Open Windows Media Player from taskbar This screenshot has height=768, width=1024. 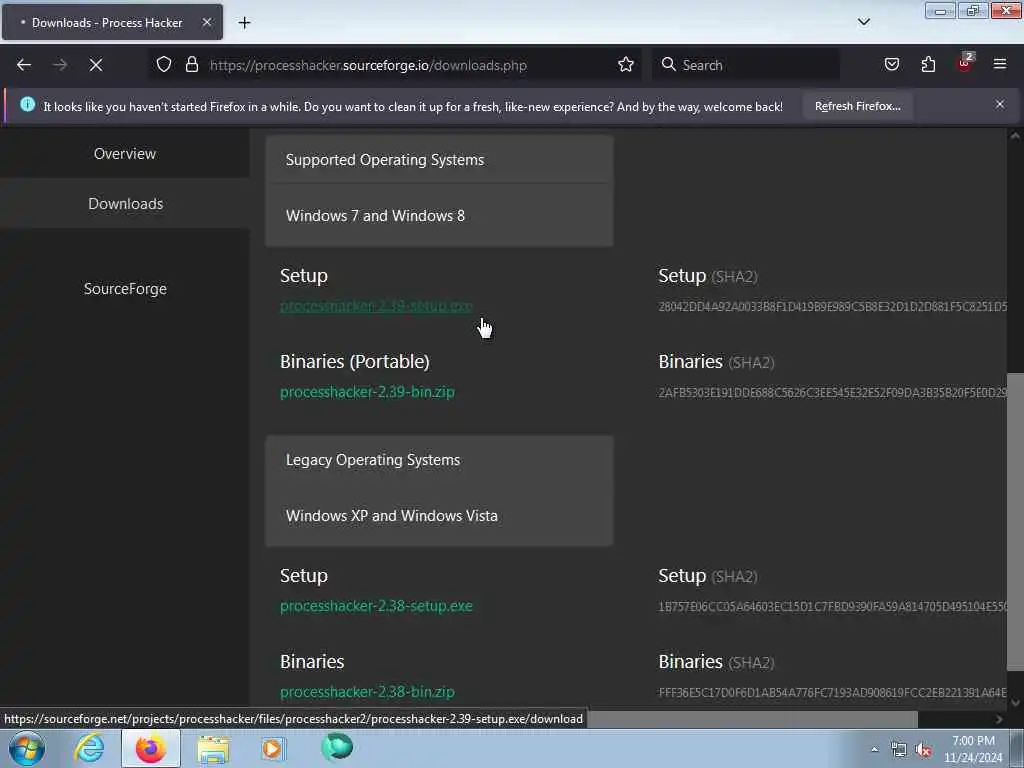(273, 748)
